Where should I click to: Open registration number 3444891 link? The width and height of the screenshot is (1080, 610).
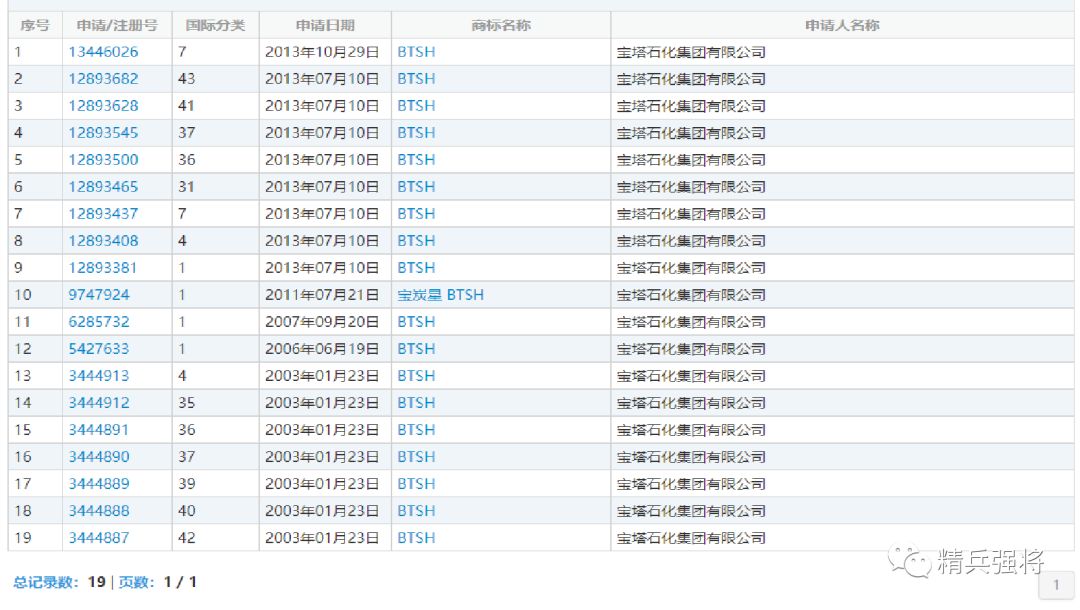(x=98, y=430)
